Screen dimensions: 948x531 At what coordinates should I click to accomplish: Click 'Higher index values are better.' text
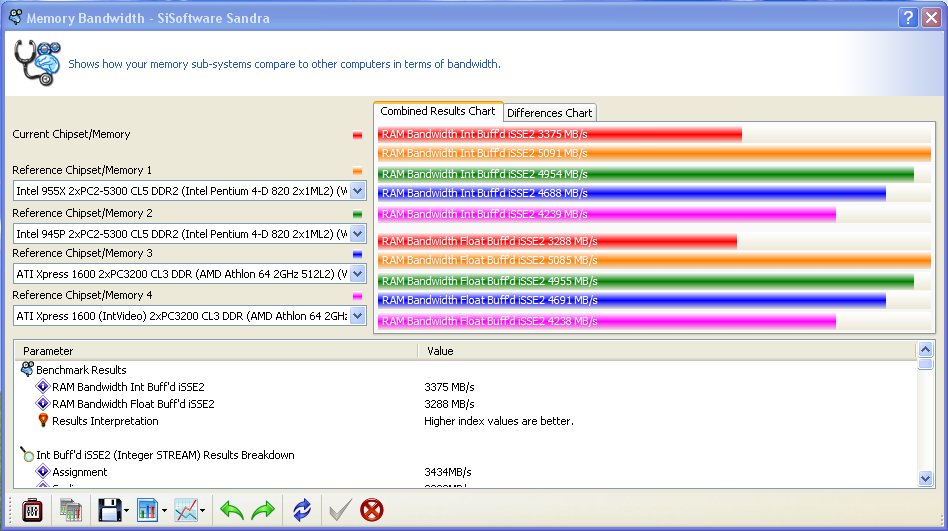click(x=499, y=421)
